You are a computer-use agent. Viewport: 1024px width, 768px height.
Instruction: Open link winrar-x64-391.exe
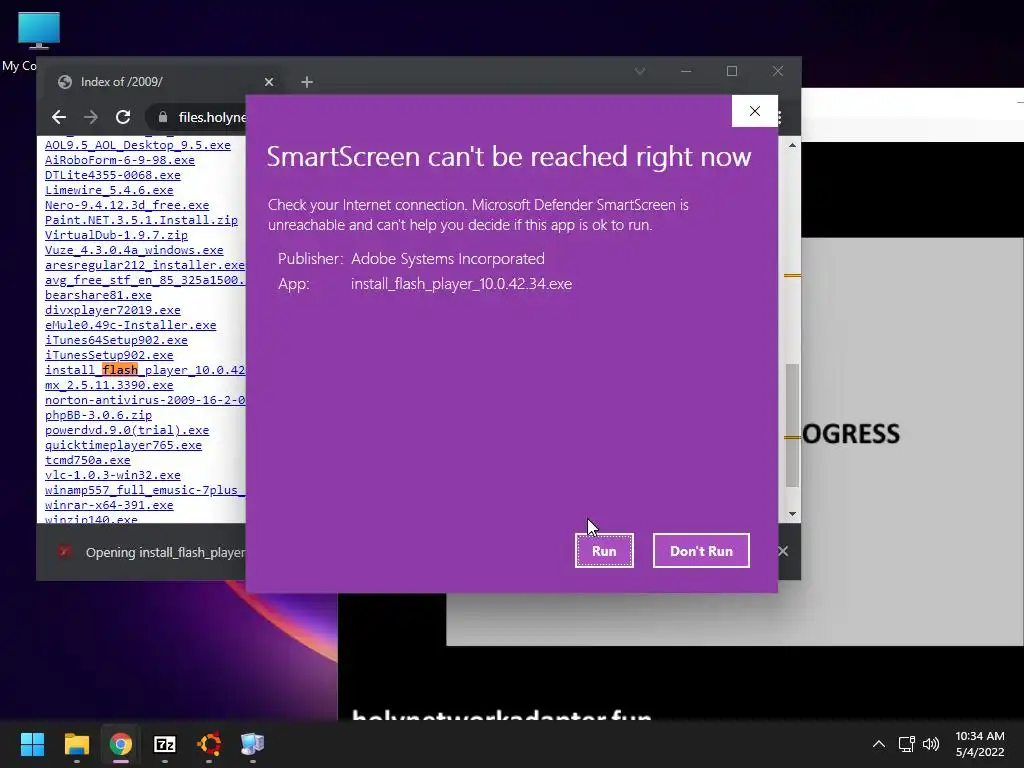click(x=109, y=505)
